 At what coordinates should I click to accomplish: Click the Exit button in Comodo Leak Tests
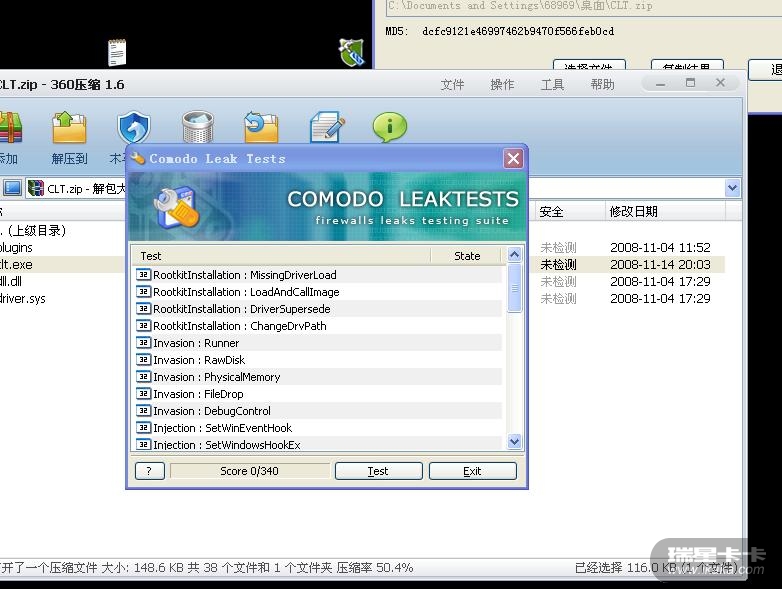473,471
